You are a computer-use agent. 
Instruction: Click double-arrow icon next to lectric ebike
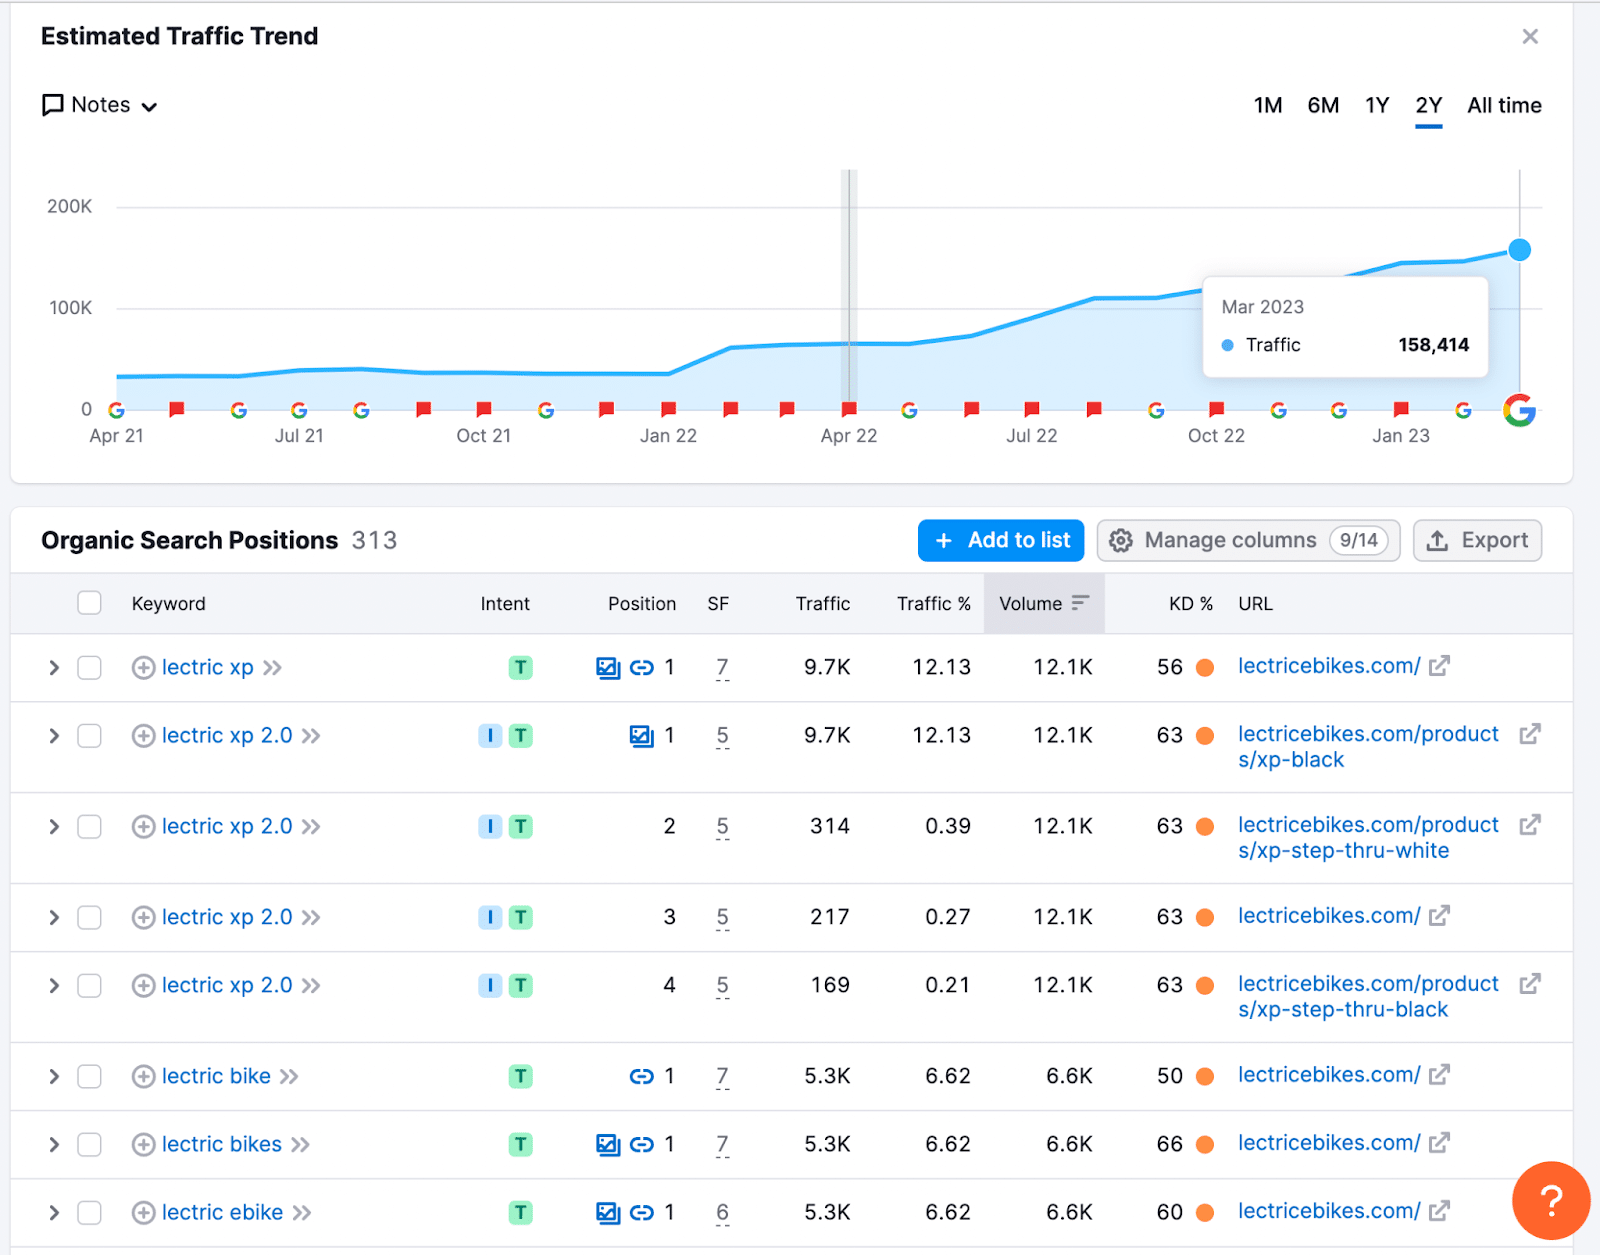[302, 1212]
